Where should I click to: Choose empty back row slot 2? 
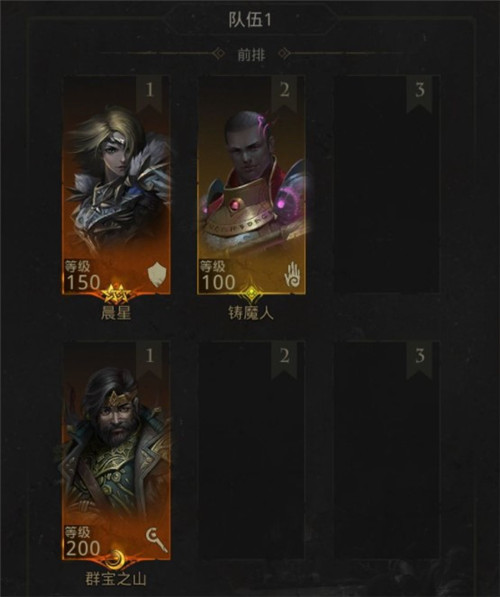[251, 451]
